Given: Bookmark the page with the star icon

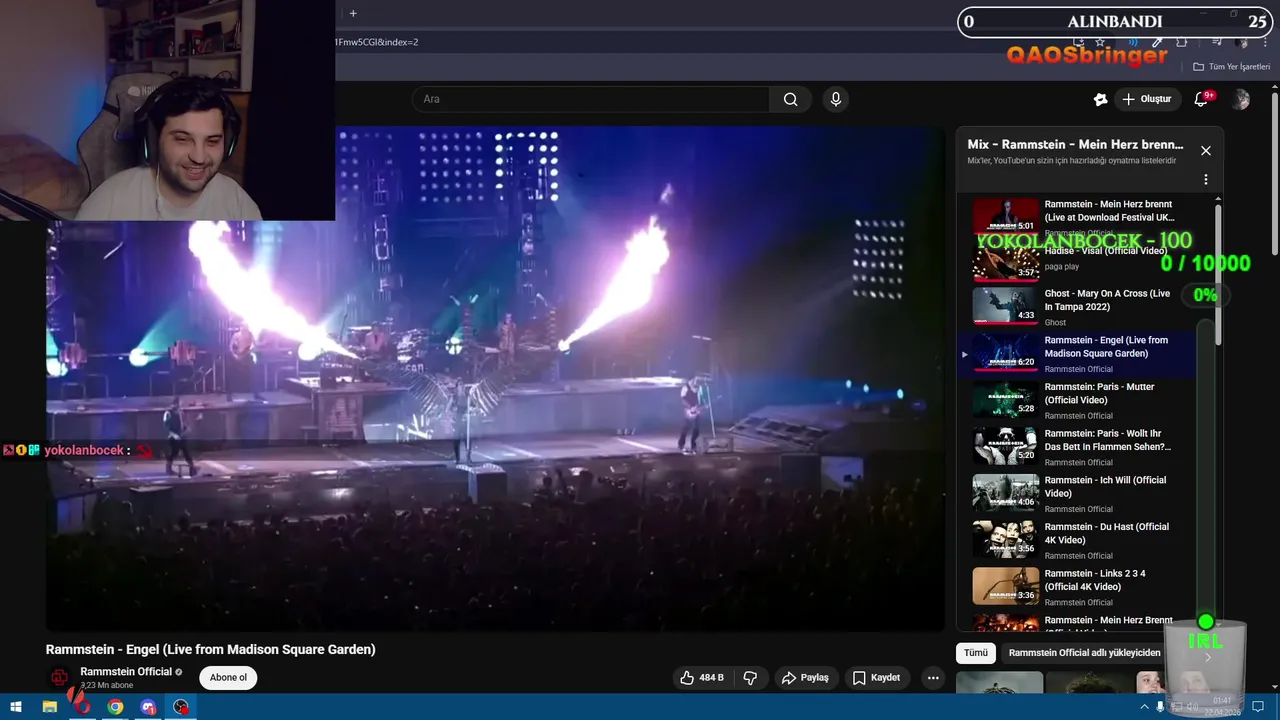Looking at the screenshot, I should [1100, 42].
